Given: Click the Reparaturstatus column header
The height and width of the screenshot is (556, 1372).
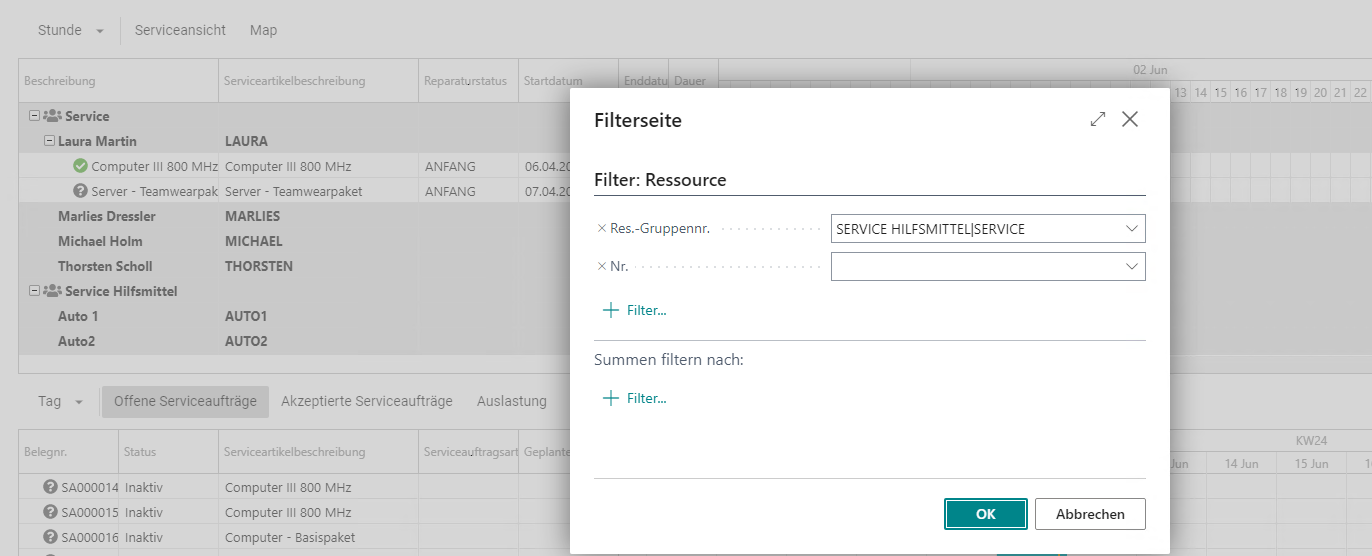Looking at the screenshot, I should (x=468, y=81).
